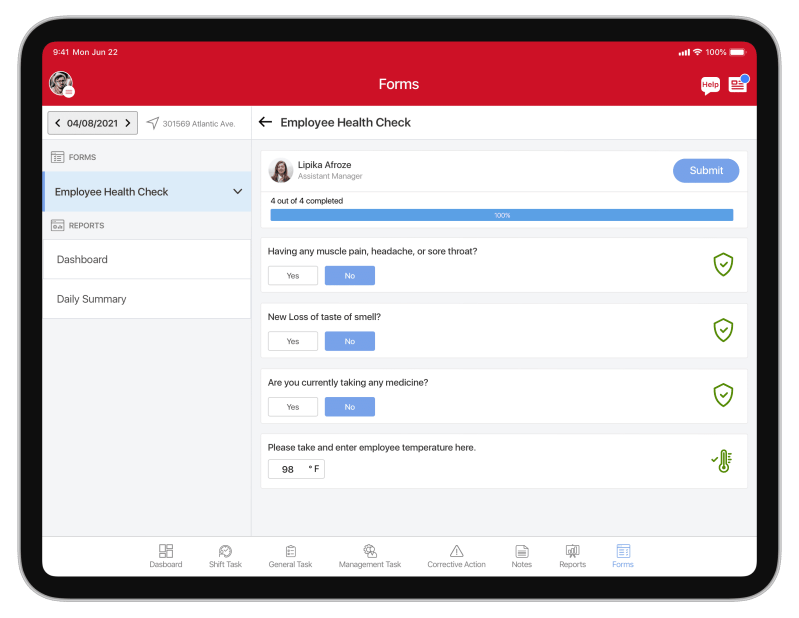The height and width of the screenshot is (618, 799).
Task: Click the Wi-Fi indicator in status bar
Action: point(698,52)
